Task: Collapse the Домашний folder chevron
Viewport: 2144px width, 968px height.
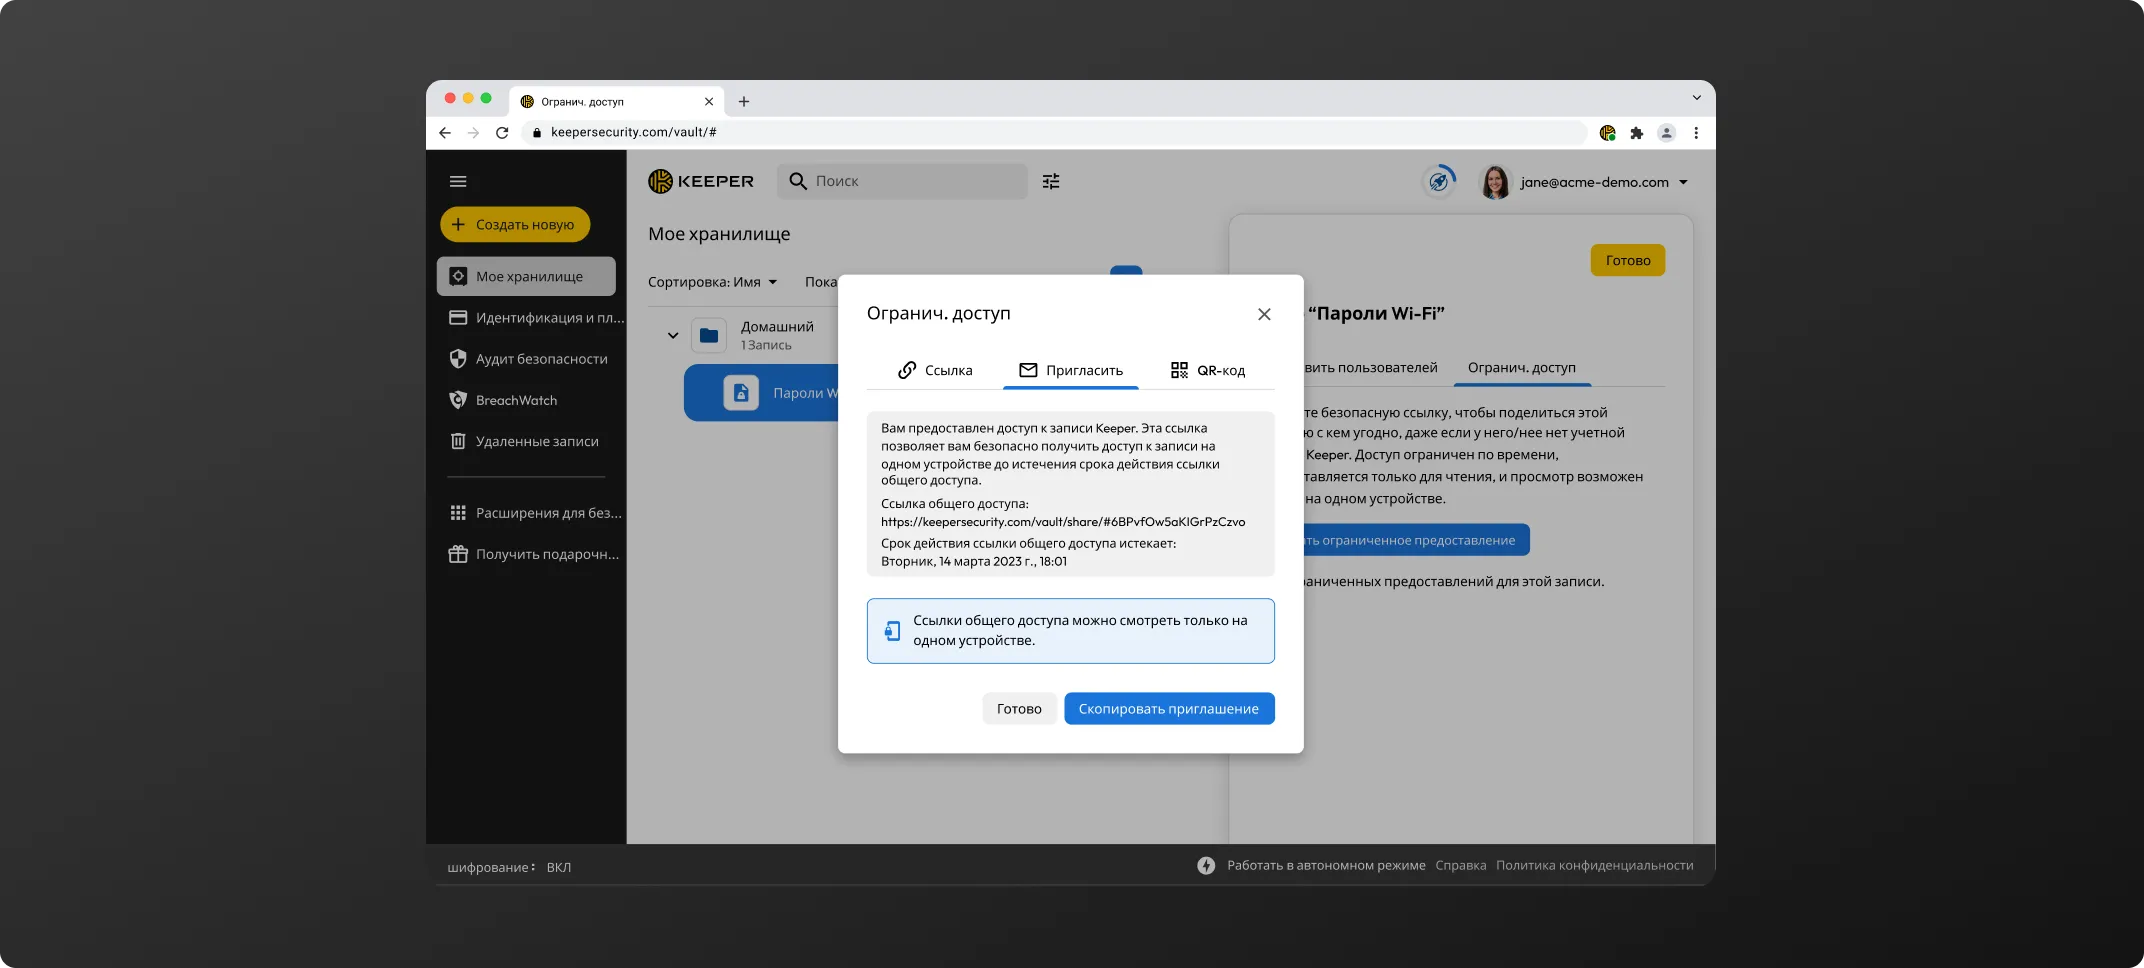Action: [x=673, y=335]
